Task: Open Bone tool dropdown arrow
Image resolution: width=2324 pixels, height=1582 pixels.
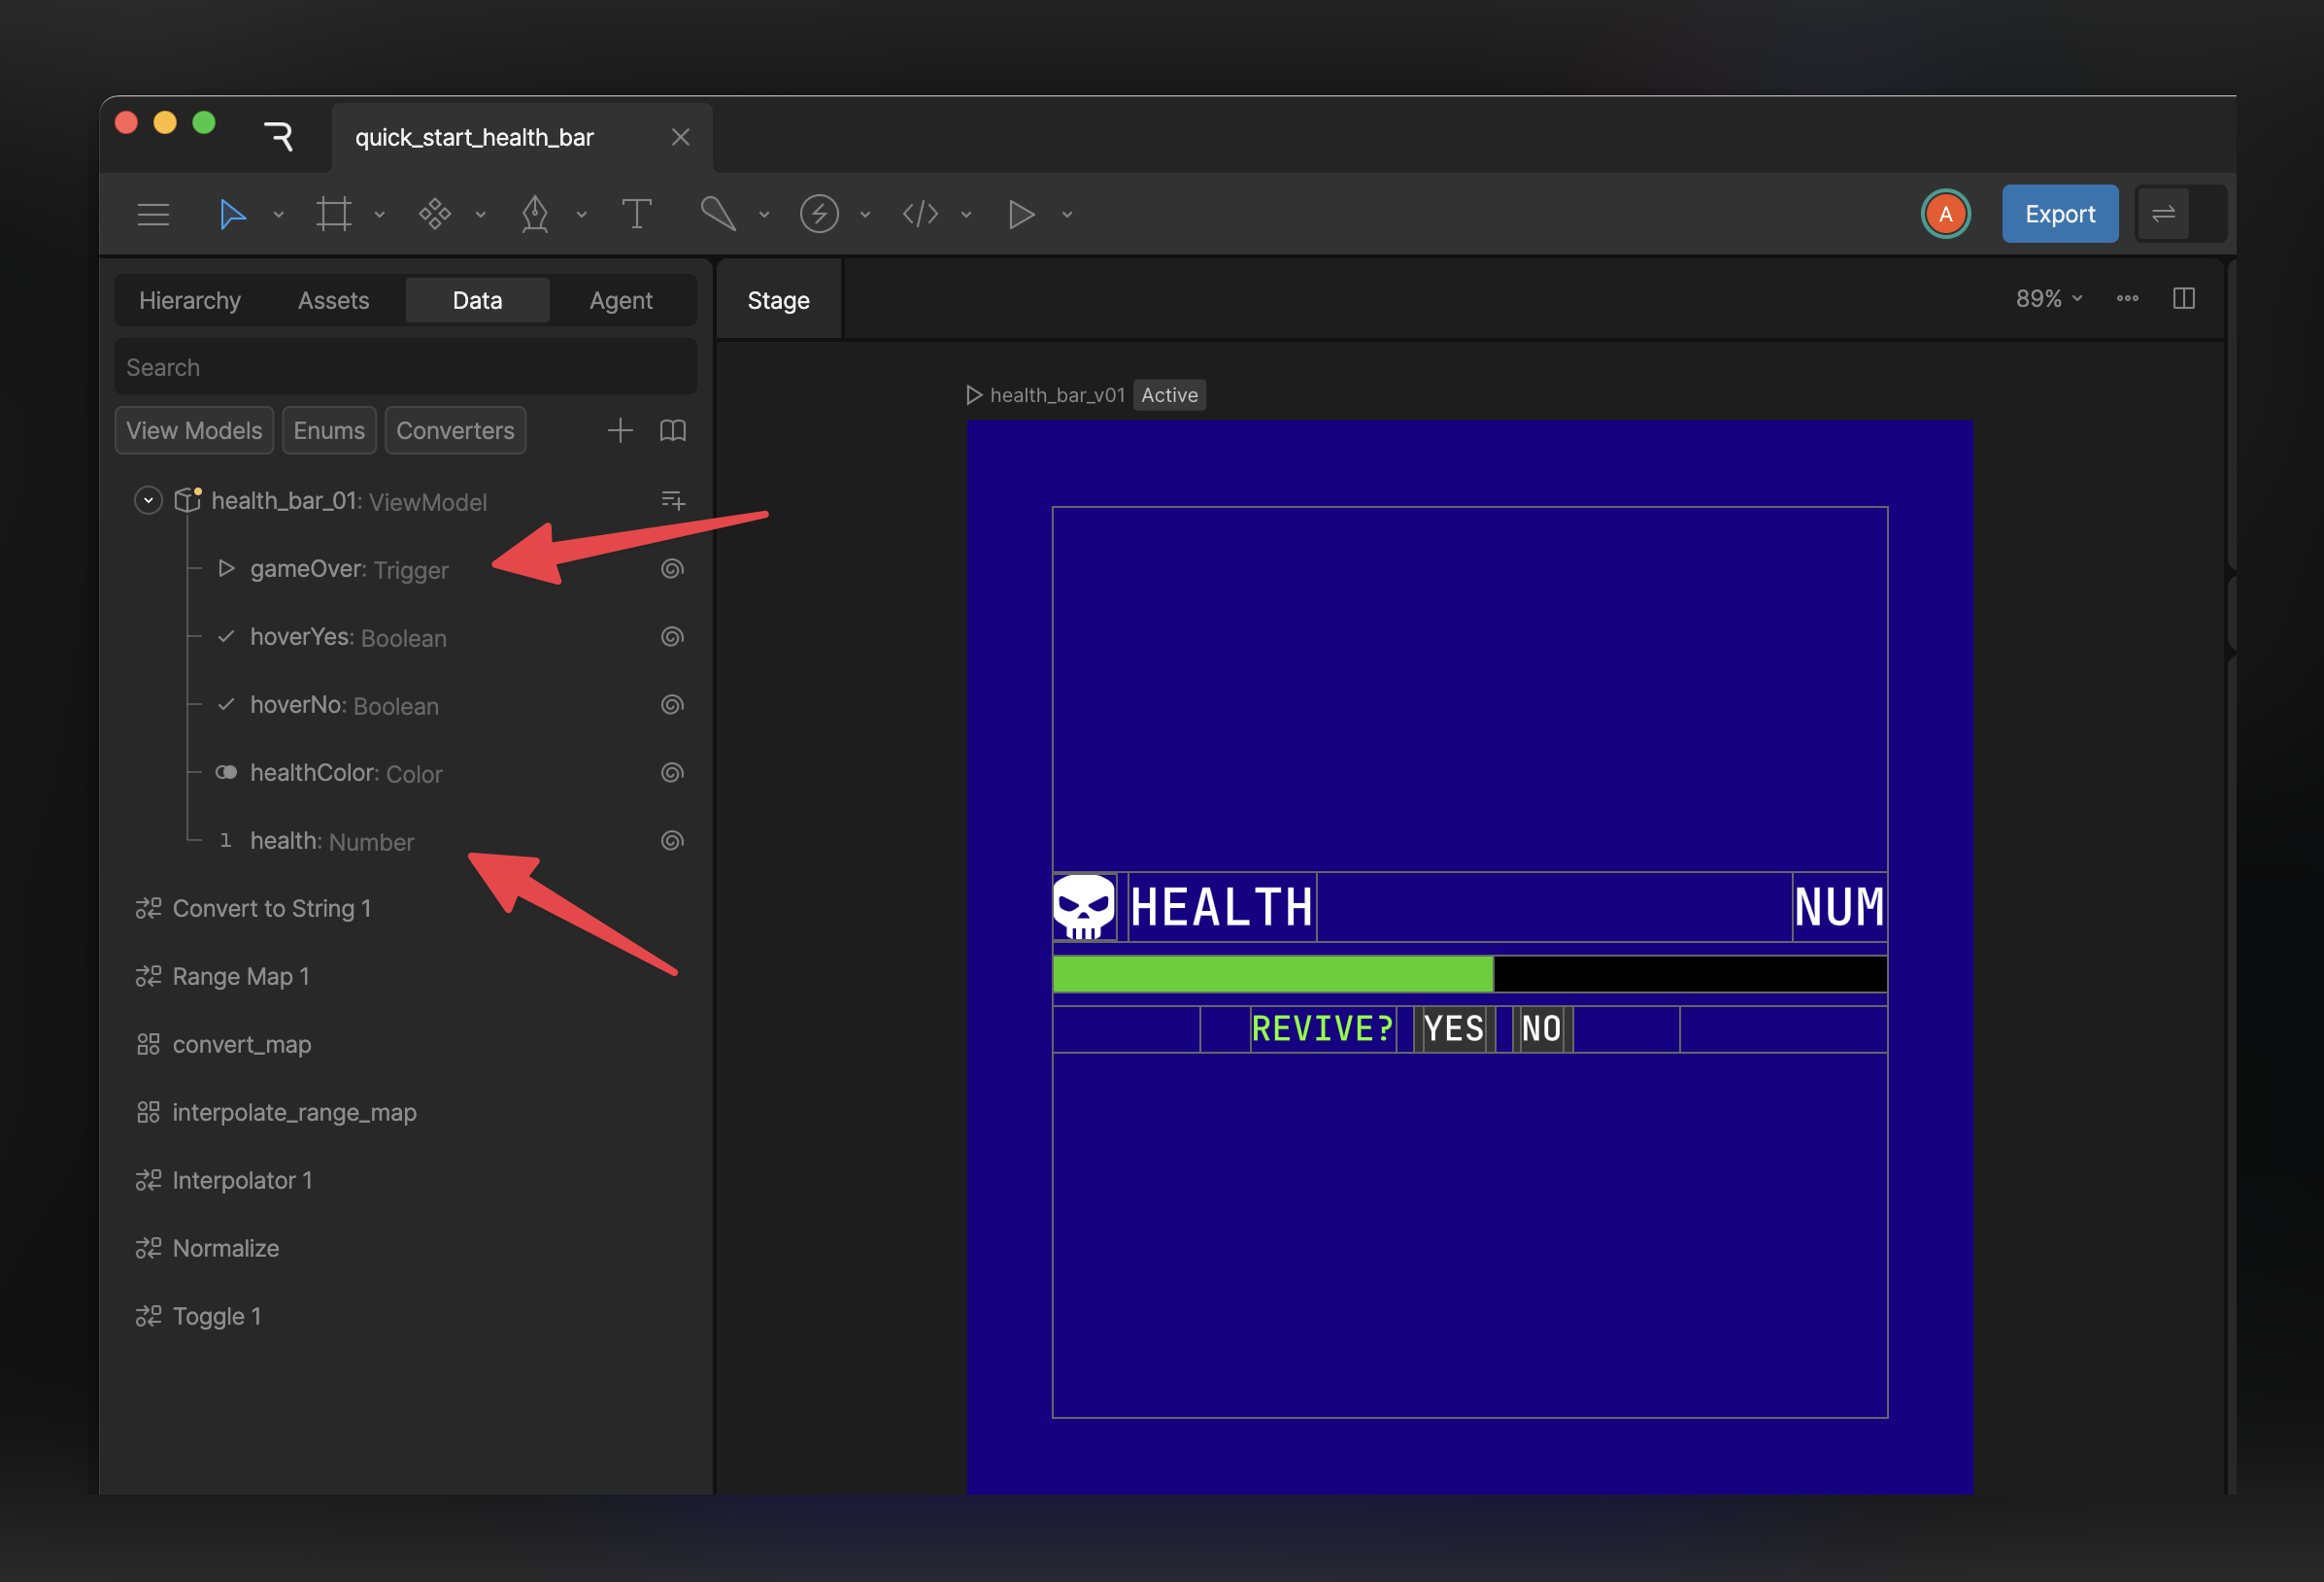Action: click(764, 215)
